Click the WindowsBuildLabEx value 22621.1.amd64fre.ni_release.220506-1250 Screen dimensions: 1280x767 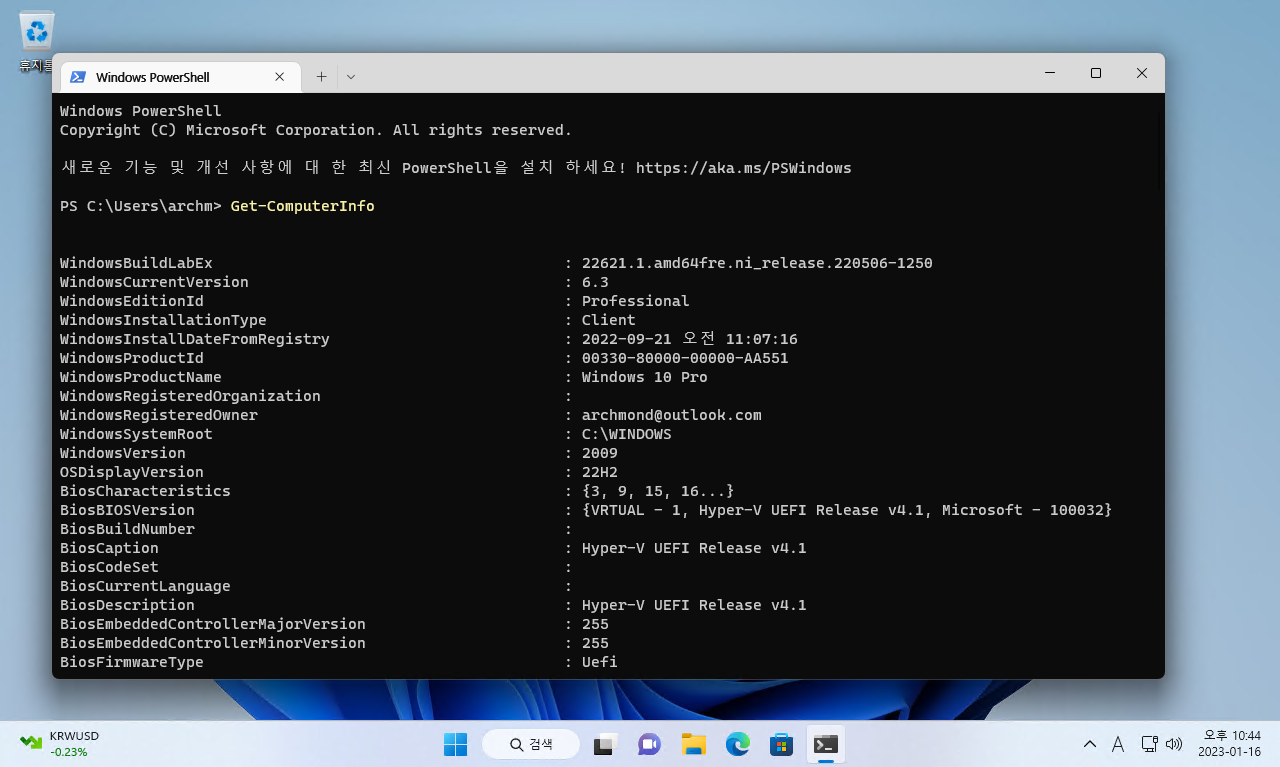tap(757, 263)
